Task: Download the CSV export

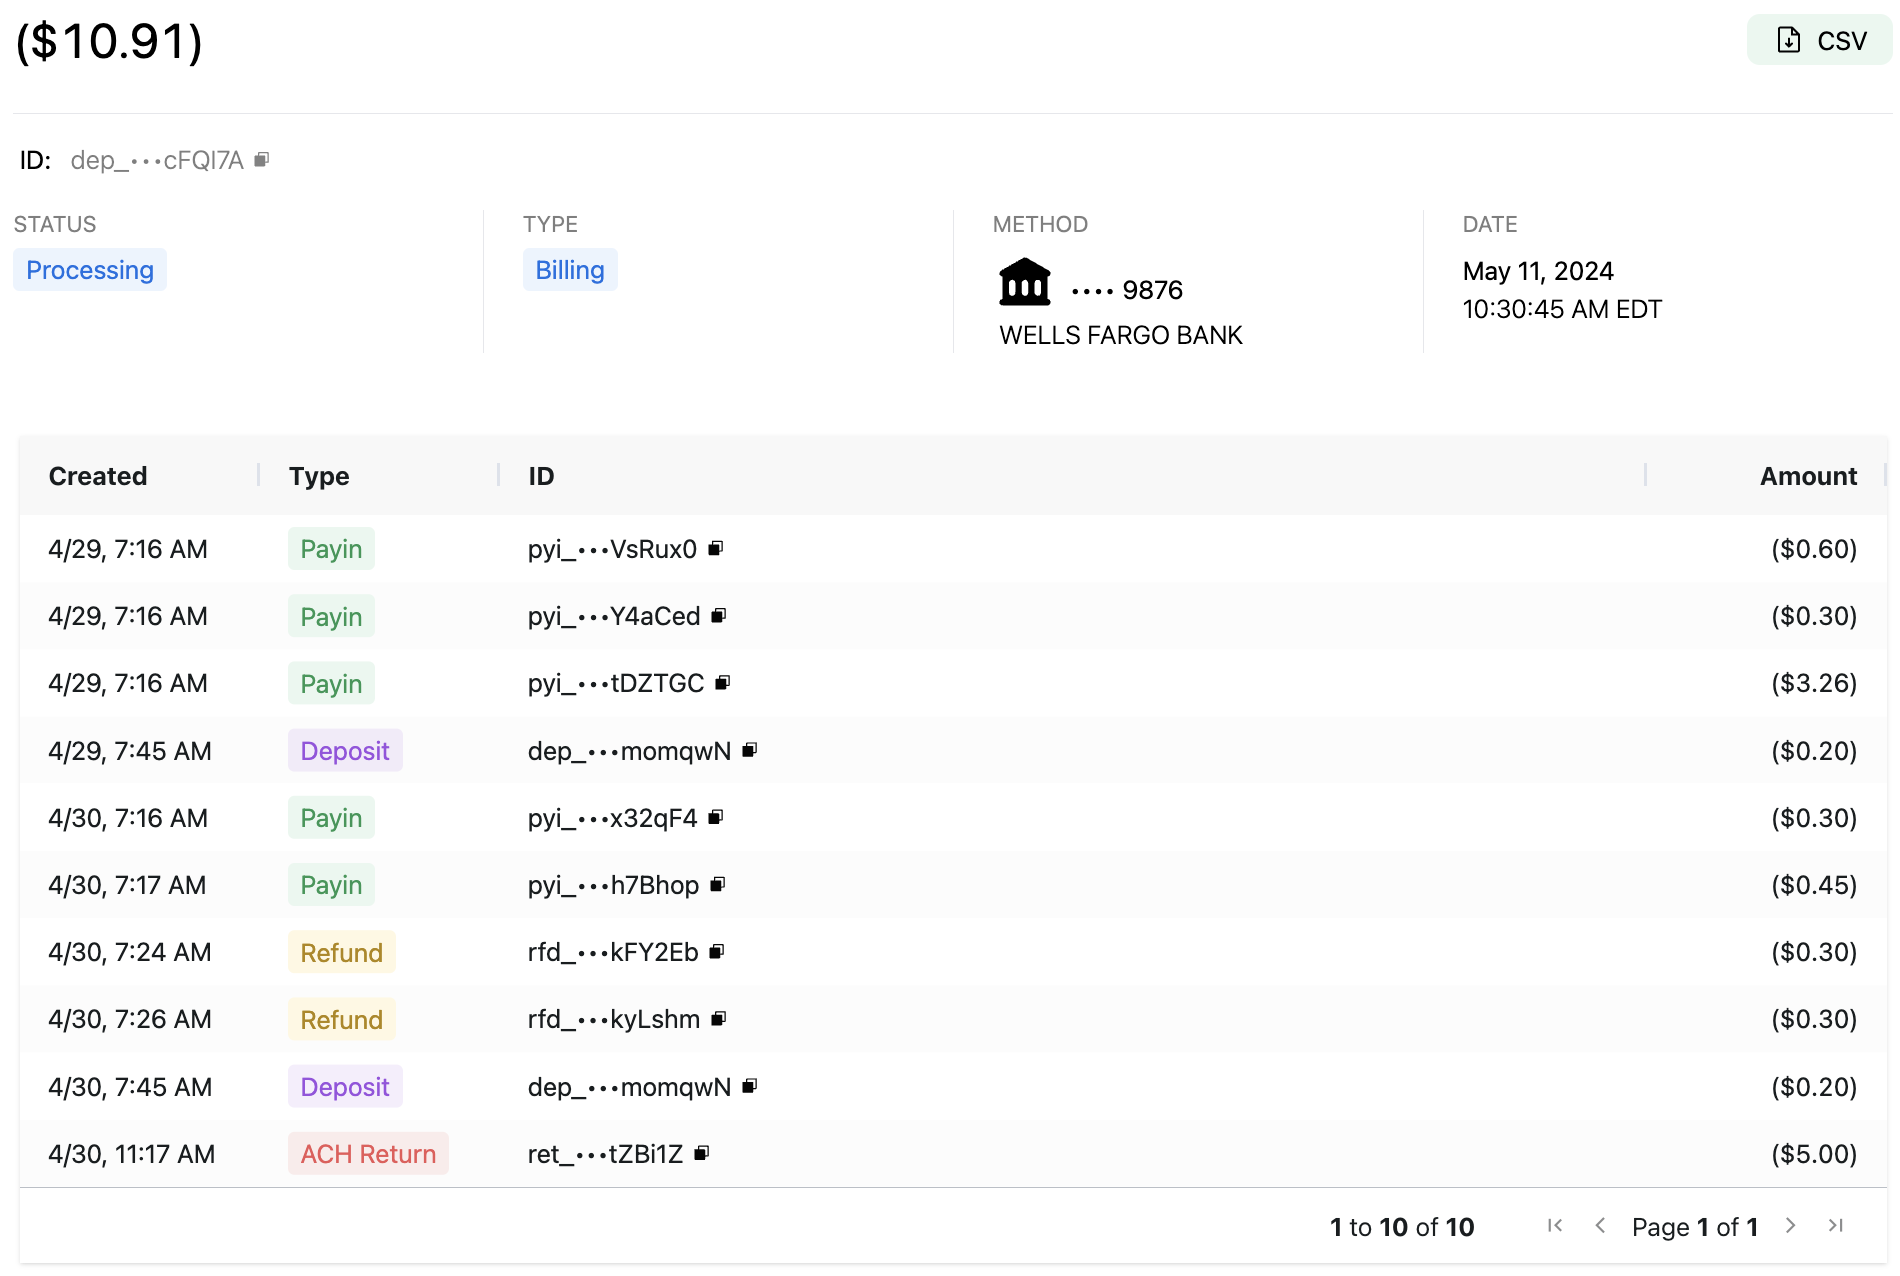Action: tap(1820, 40)
